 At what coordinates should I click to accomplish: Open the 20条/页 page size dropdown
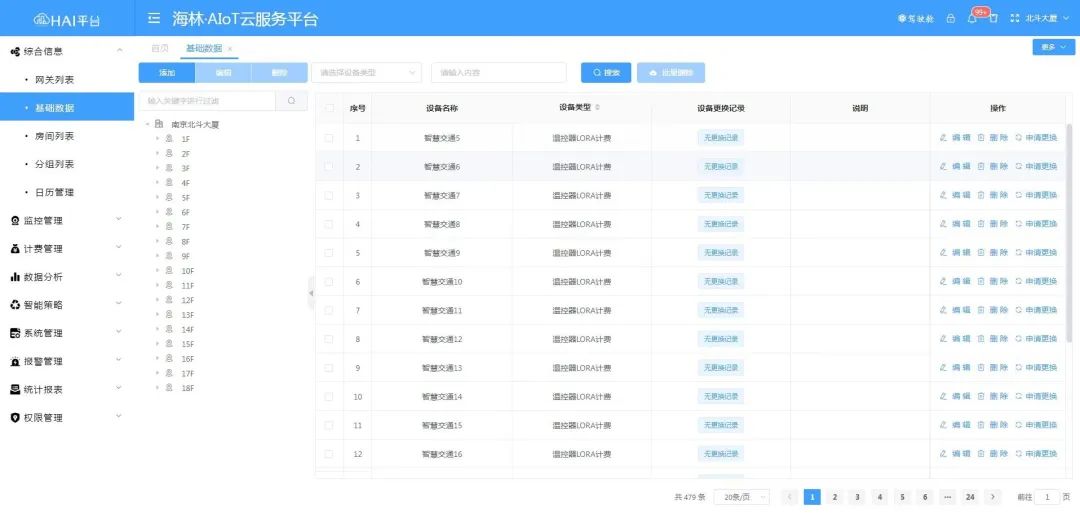[741, 497]
